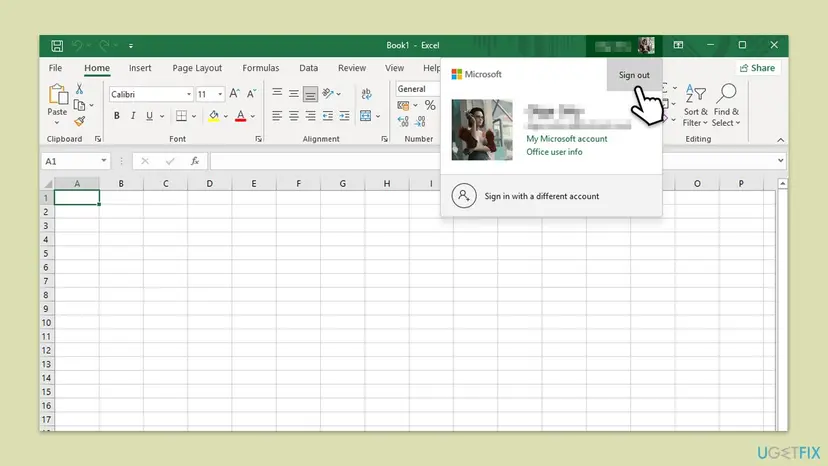The height and width of the screenshot is (466, 828).
Task: Click the Share button
Action: pyautogui.click(x=757, y=68)
